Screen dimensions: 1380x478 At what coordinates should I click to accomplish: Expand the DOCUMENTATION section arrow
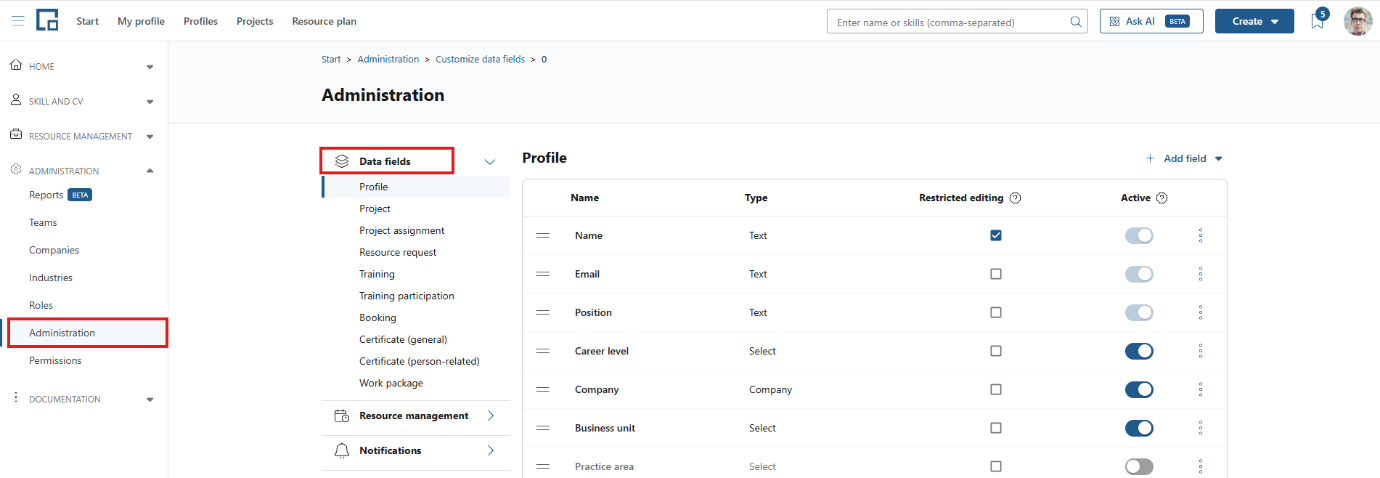coord(150,399)
